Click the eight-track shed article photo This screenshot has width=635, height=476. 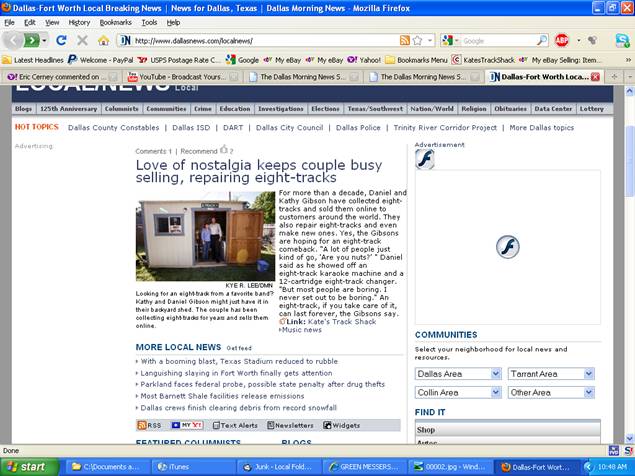[205, 237]
